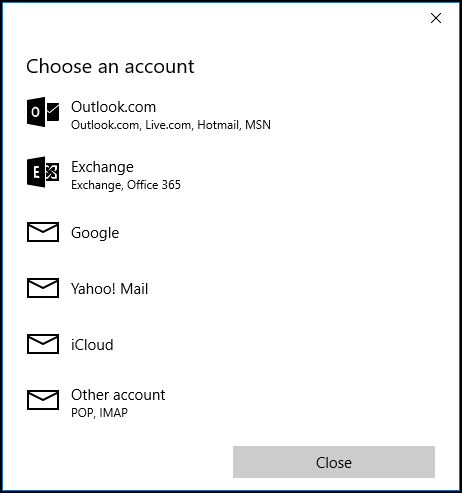Select Other account to add manually

click(x=231, y=402)
